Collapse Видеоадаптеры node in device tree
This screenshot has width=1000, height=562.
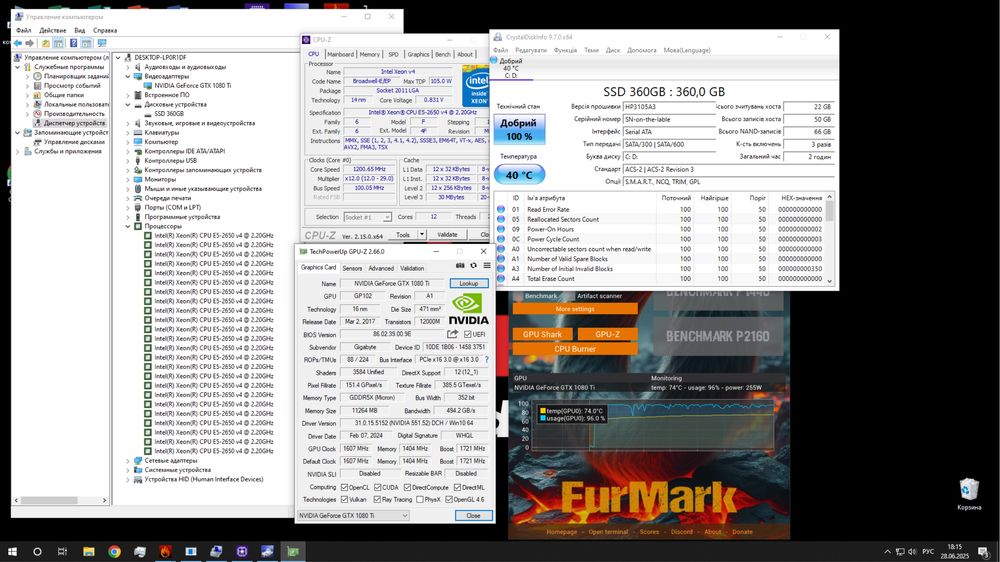128,77
